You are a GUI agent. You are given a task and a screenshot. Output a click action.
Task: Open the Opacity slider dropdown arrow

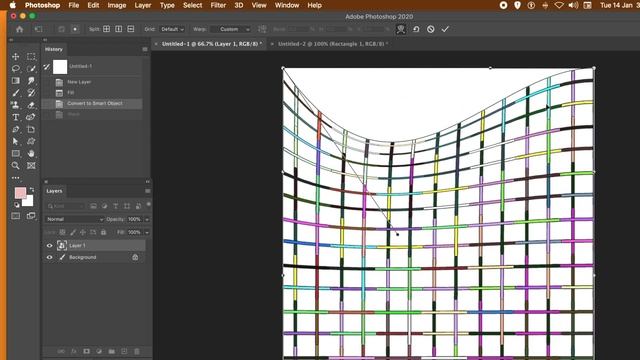point(147,220)
